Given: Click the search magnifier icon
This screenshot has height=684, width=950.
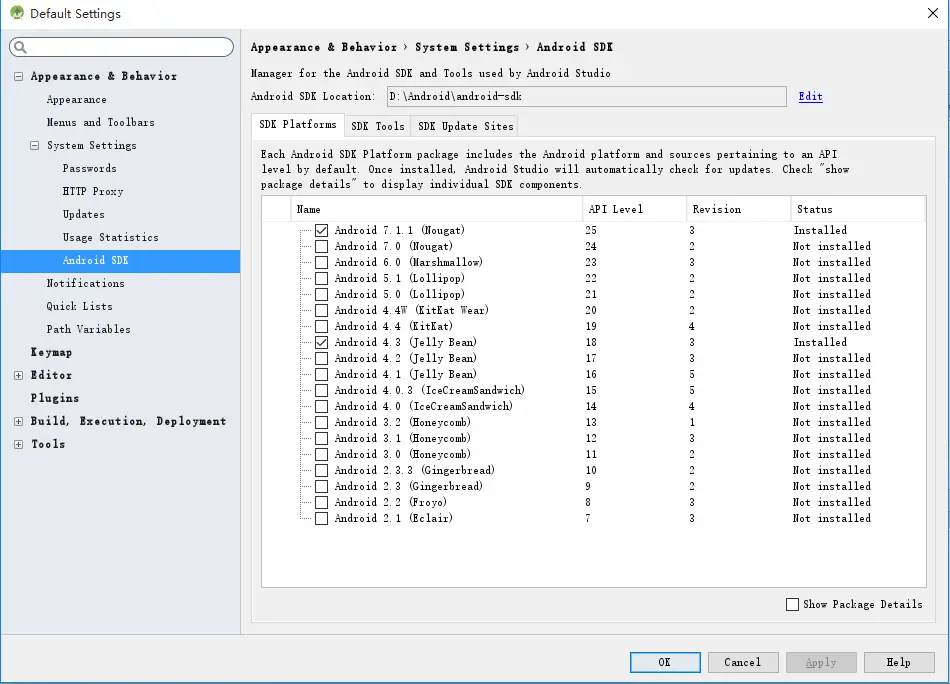Looking at the screenshot, I should point(20,47).
